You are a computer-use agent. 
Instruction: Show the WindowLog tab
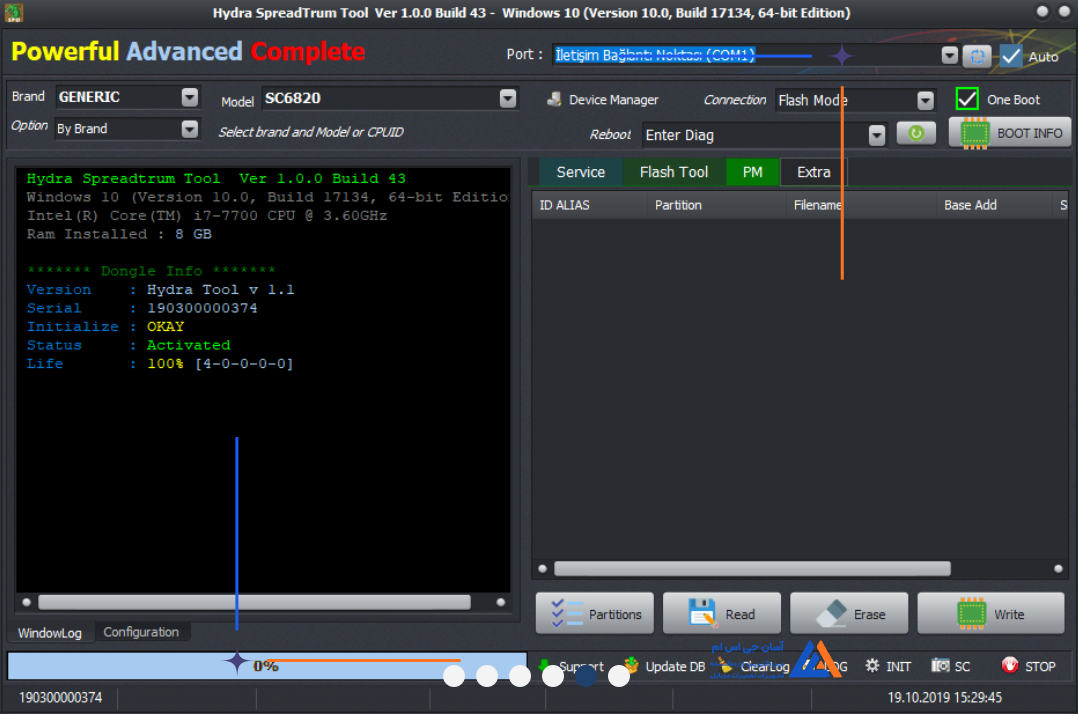point(50,632)
